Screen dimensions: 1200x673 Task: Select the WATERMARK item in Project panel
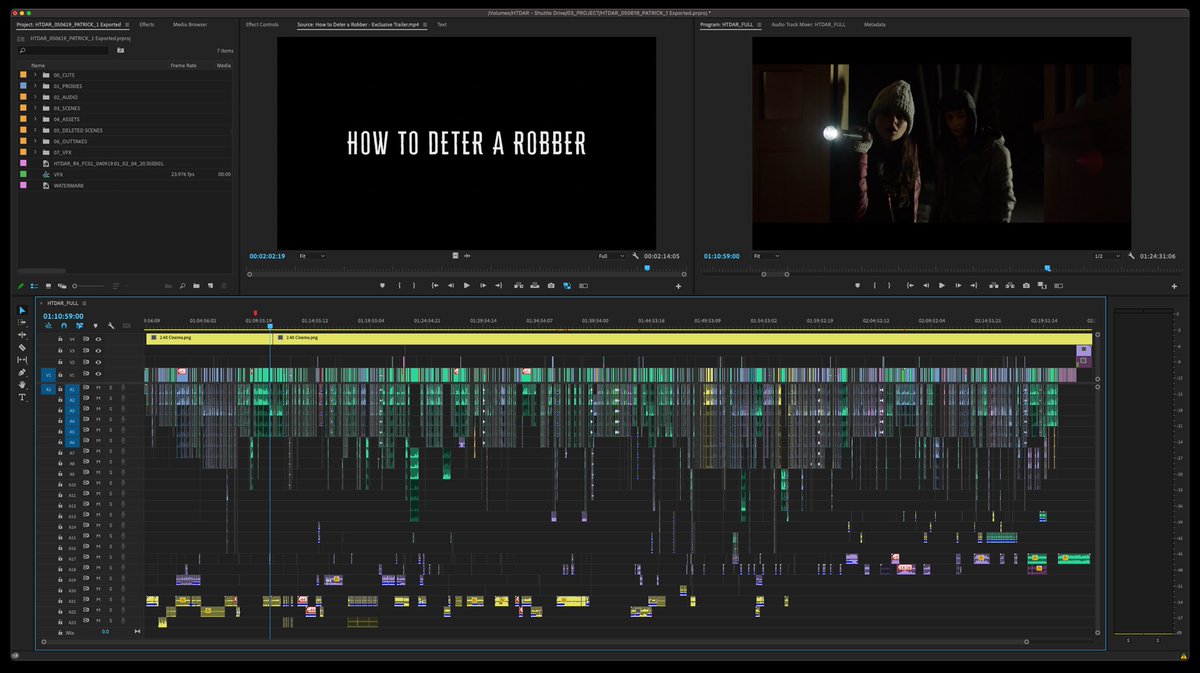(69, 185)
